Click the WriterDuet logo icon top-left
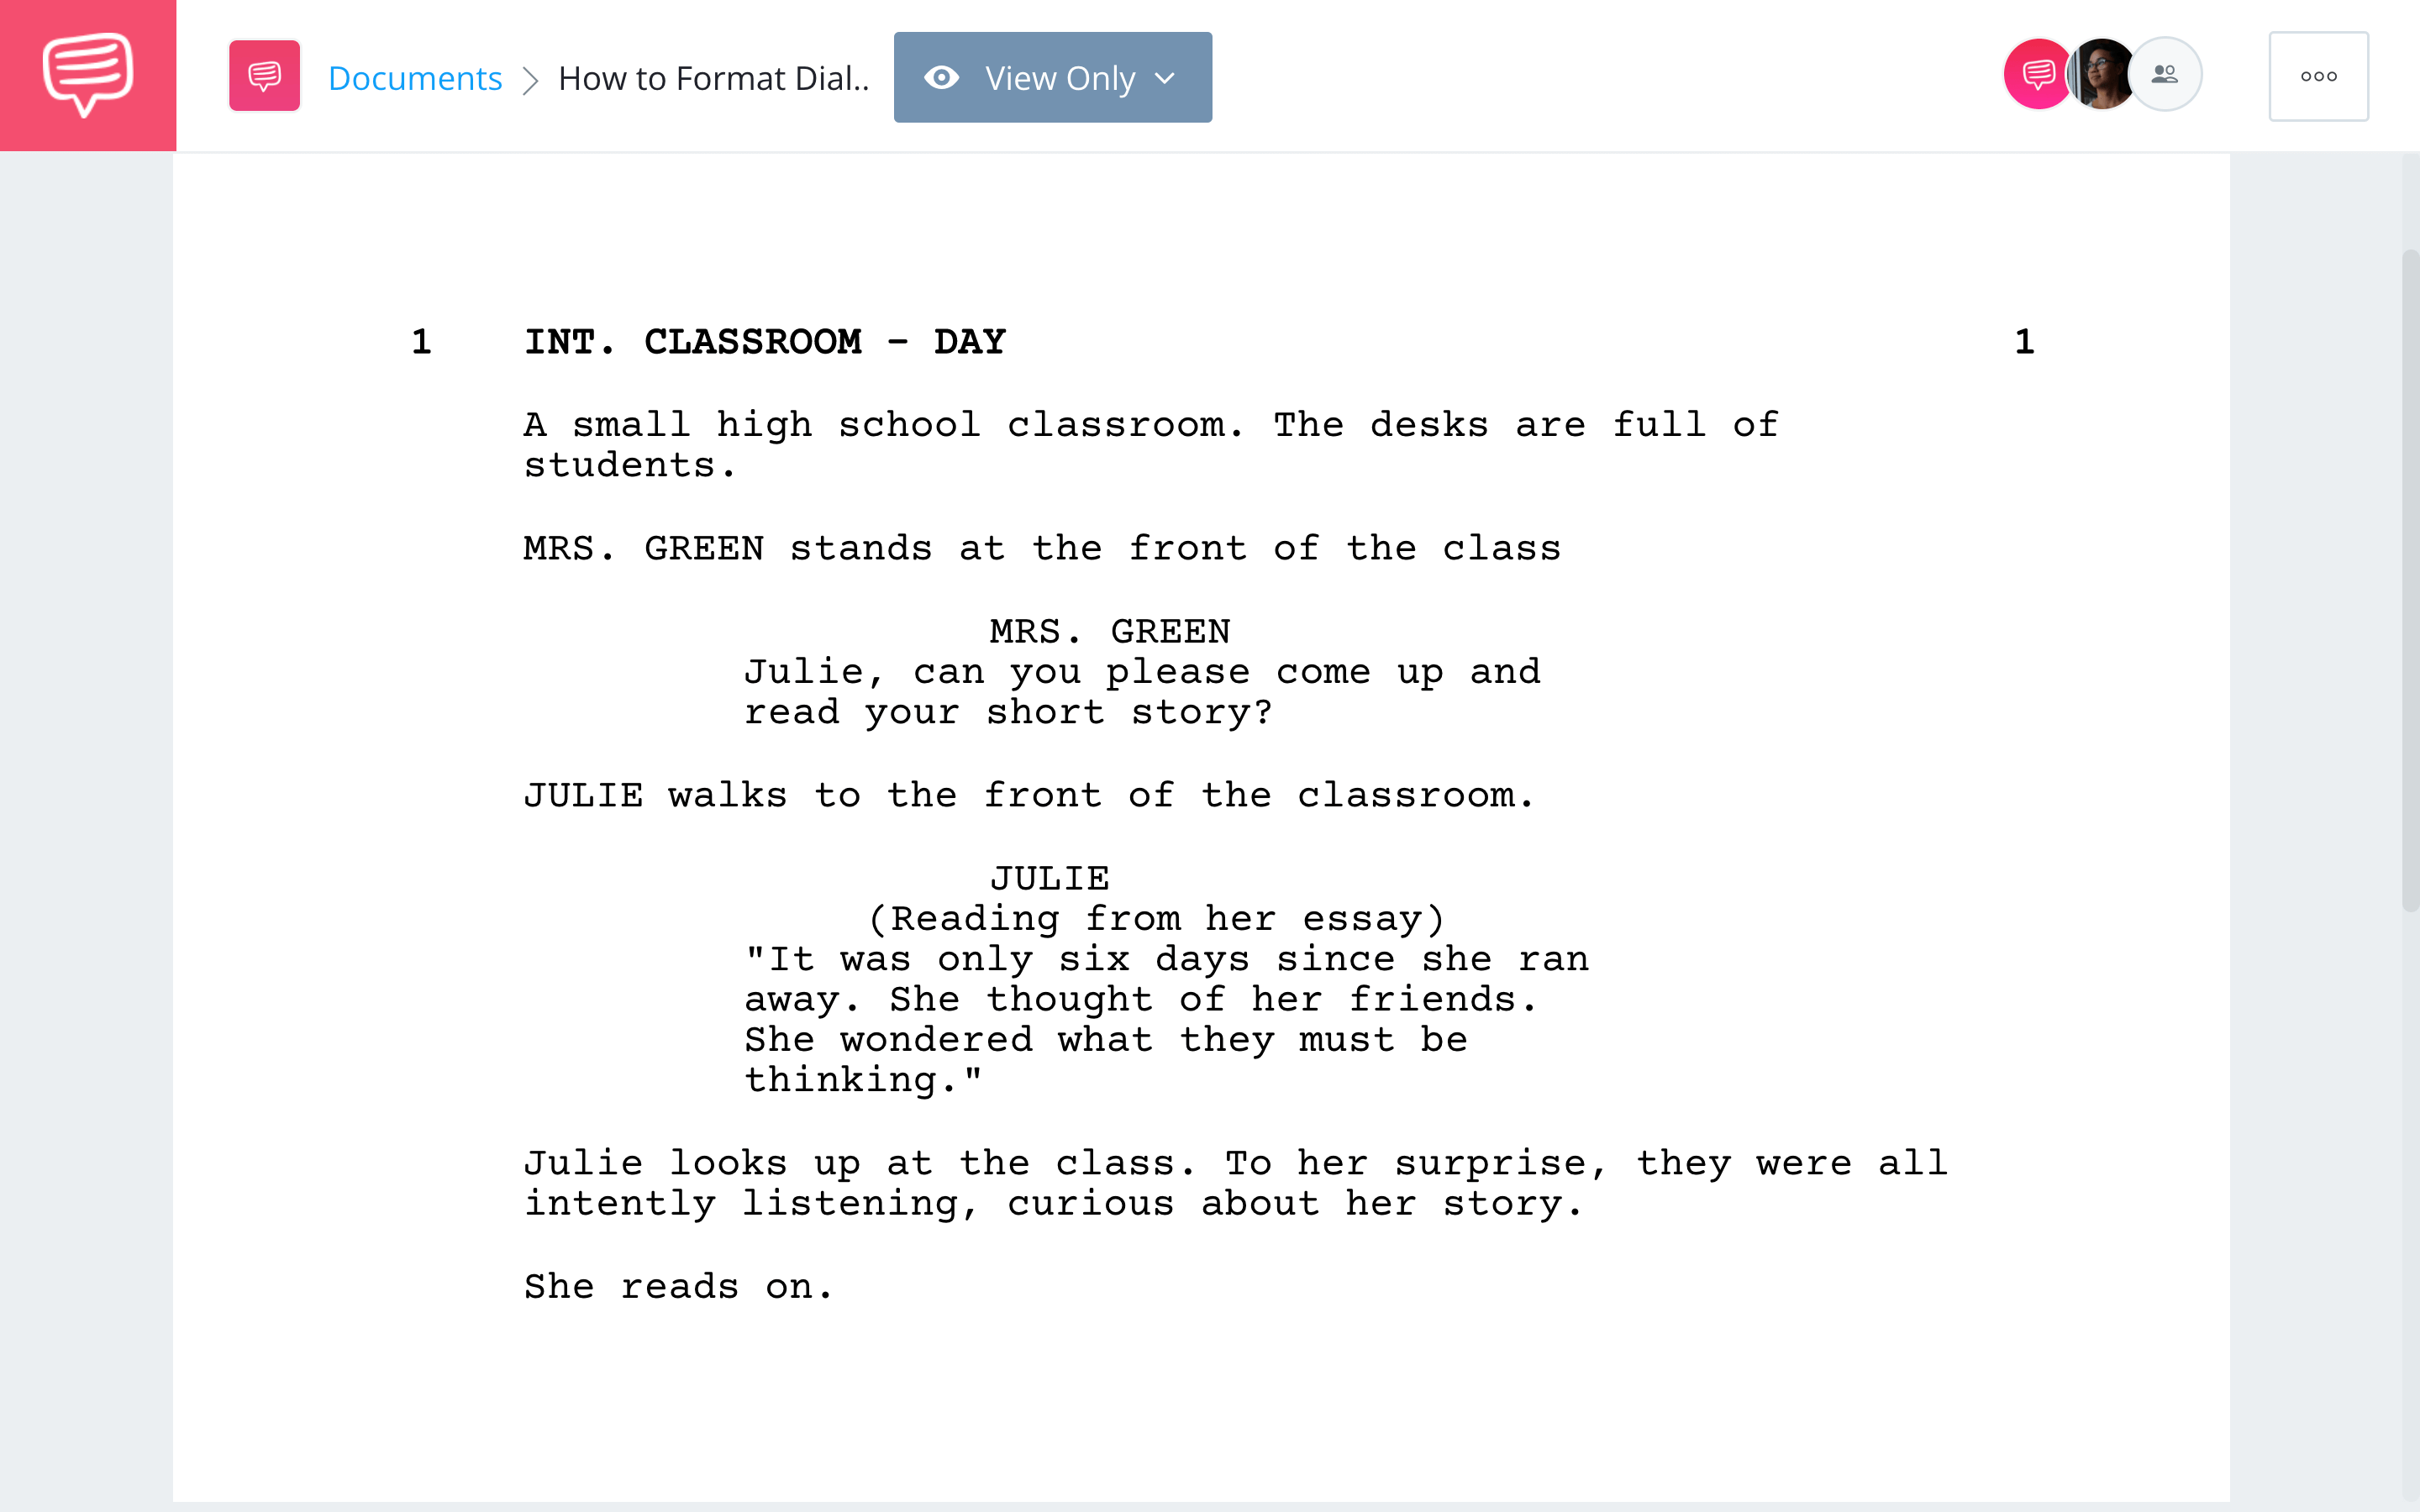Viewport: 2420px width, 1512px height. pos(87,75)
